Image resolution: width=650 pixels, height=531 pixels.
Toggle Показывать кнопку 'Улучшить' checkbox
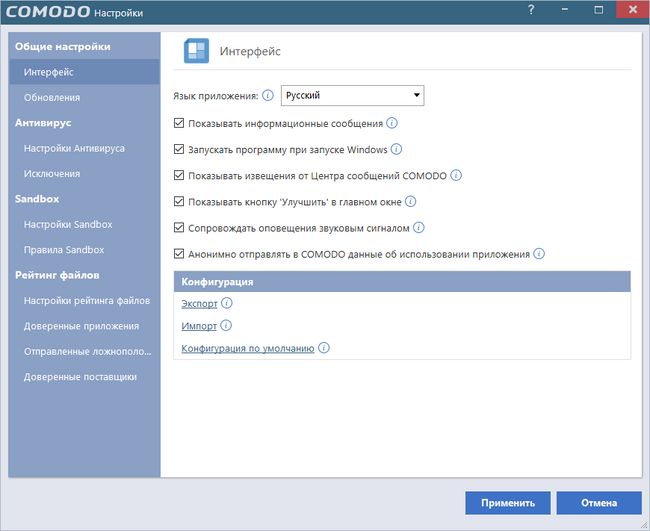[179, 201]
